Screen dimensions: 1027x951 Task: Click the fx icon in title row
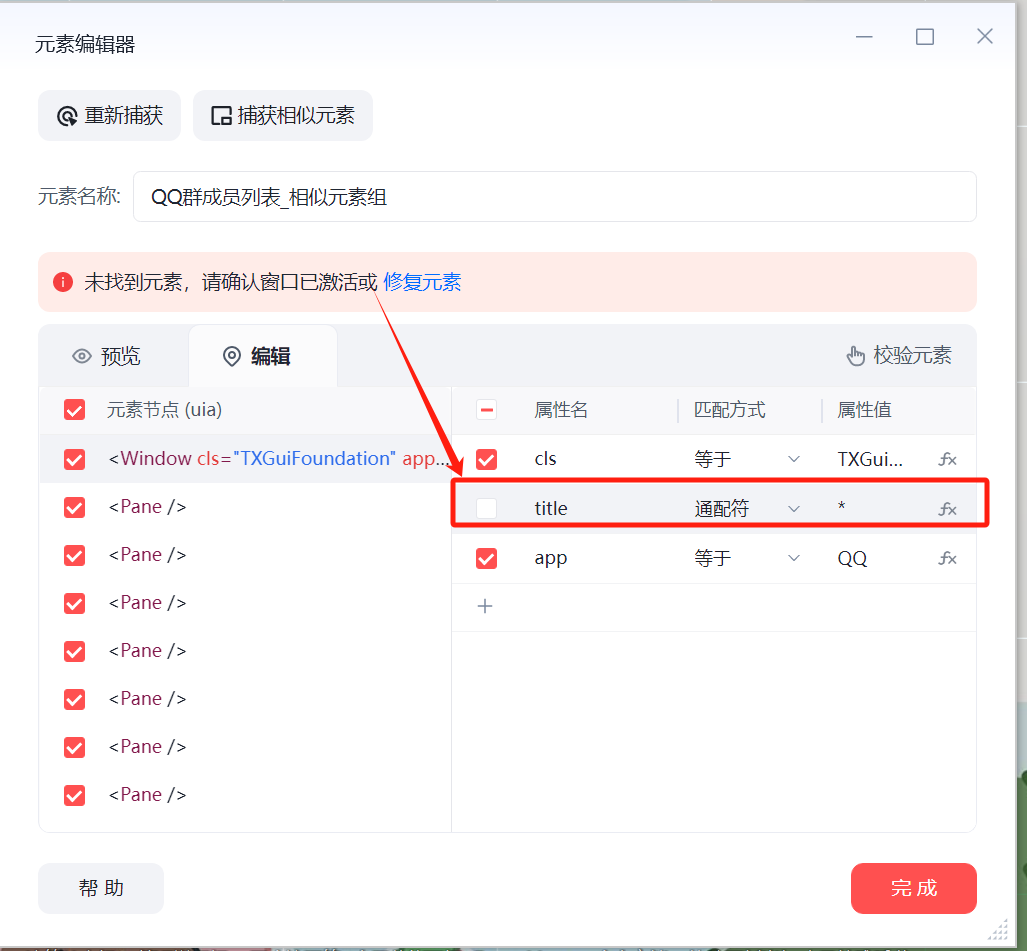point(947,509)
